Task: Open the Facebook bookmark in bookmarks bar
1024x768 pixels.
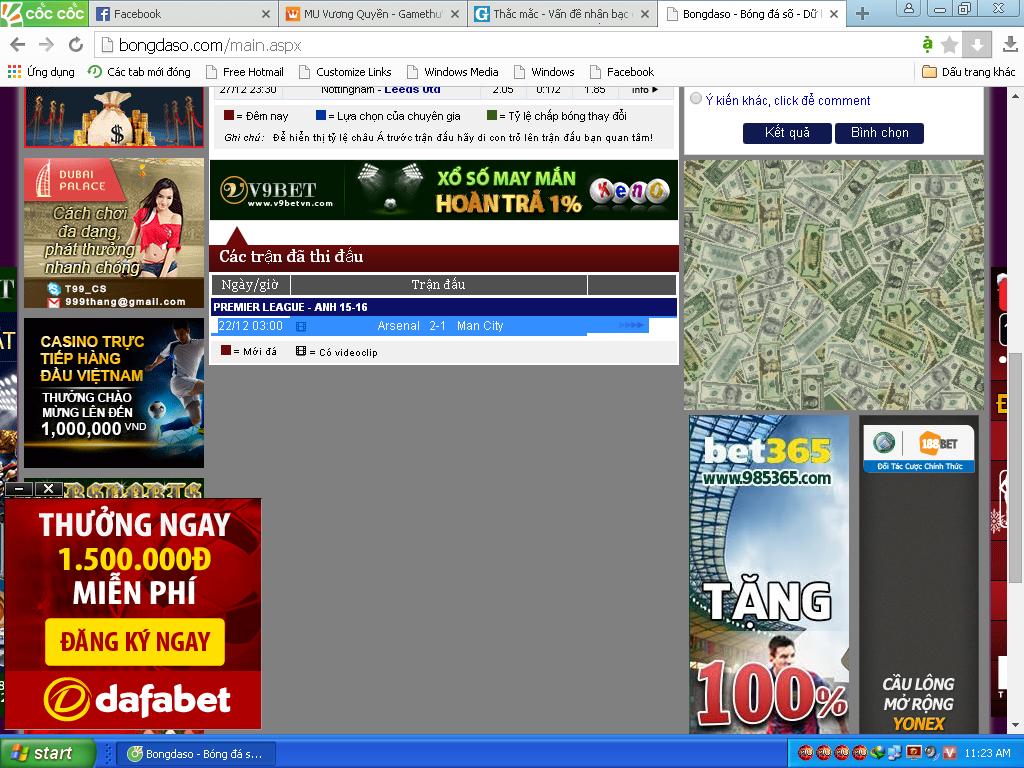Action: tap(622, 72)
